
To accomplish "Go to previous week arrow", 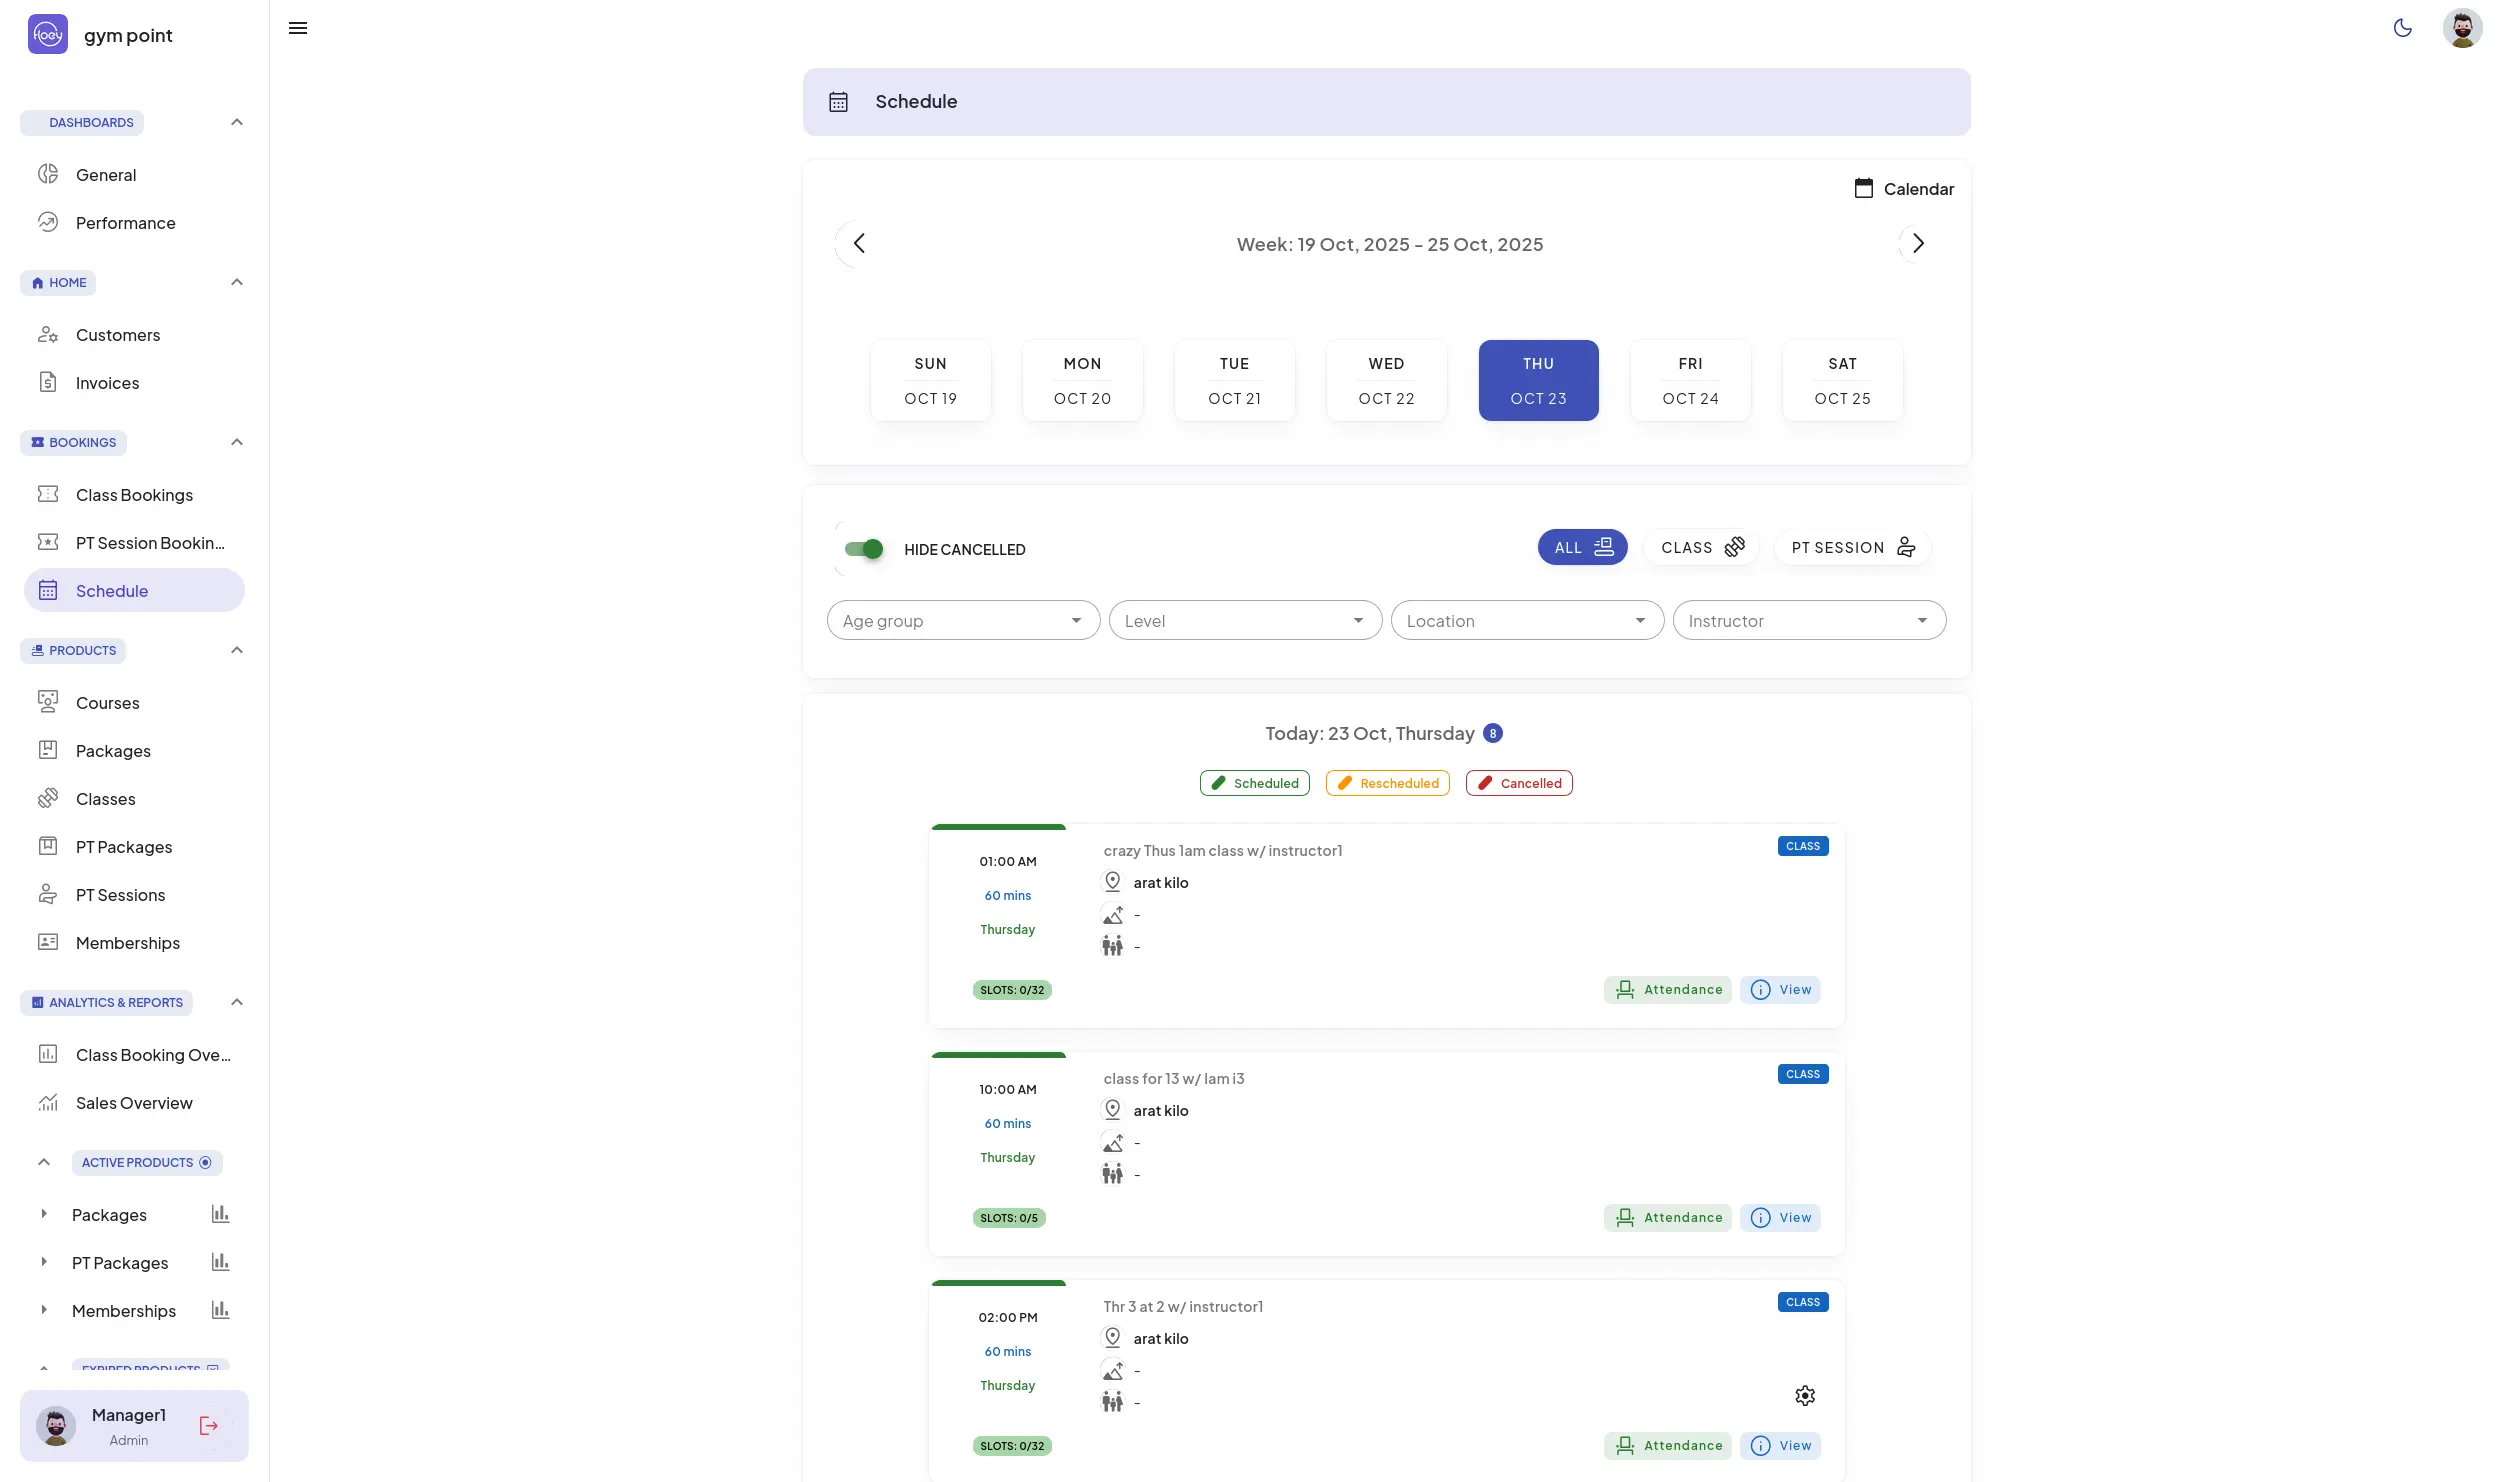I will 858,243.
